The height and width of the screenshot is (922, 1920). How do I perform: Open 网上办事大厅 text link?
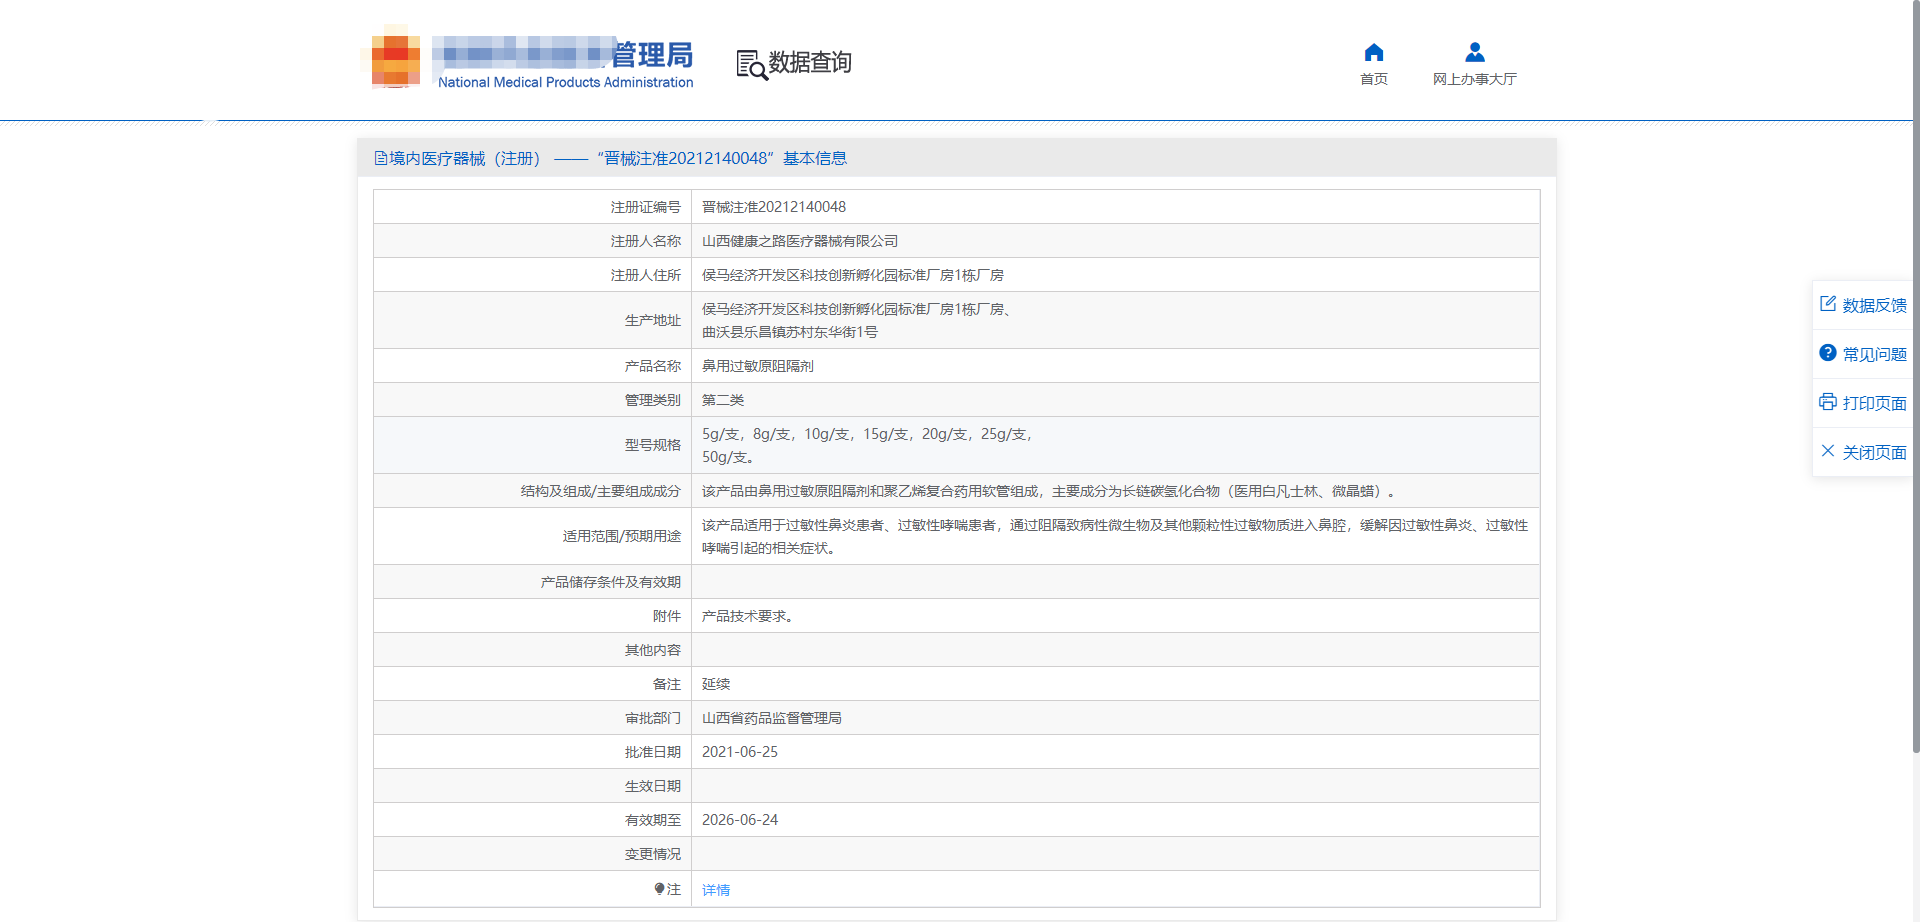[x=1475, y=79]
